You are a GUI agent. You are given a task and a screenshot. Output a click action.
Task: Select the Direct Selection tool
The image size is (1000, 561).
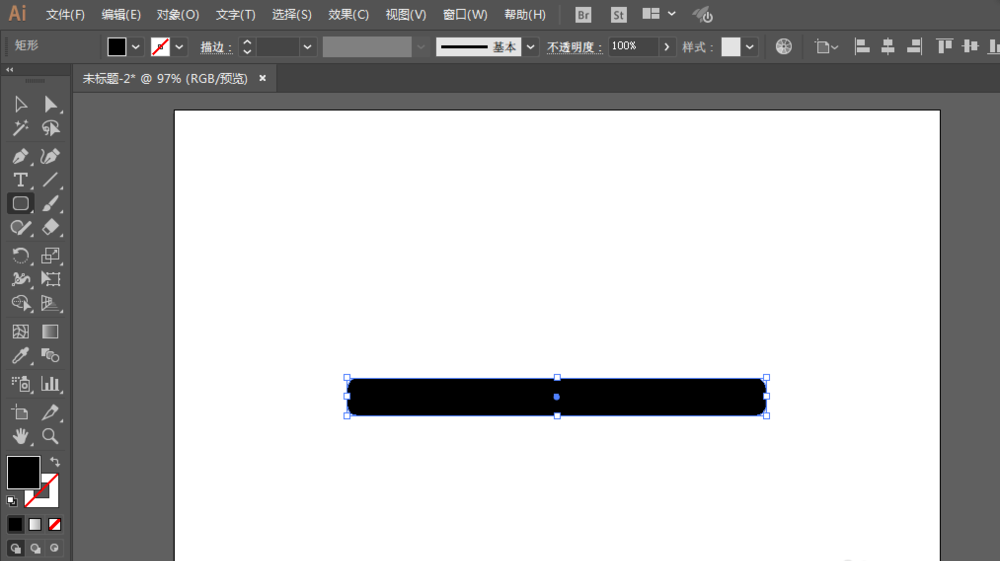point(50,104)
